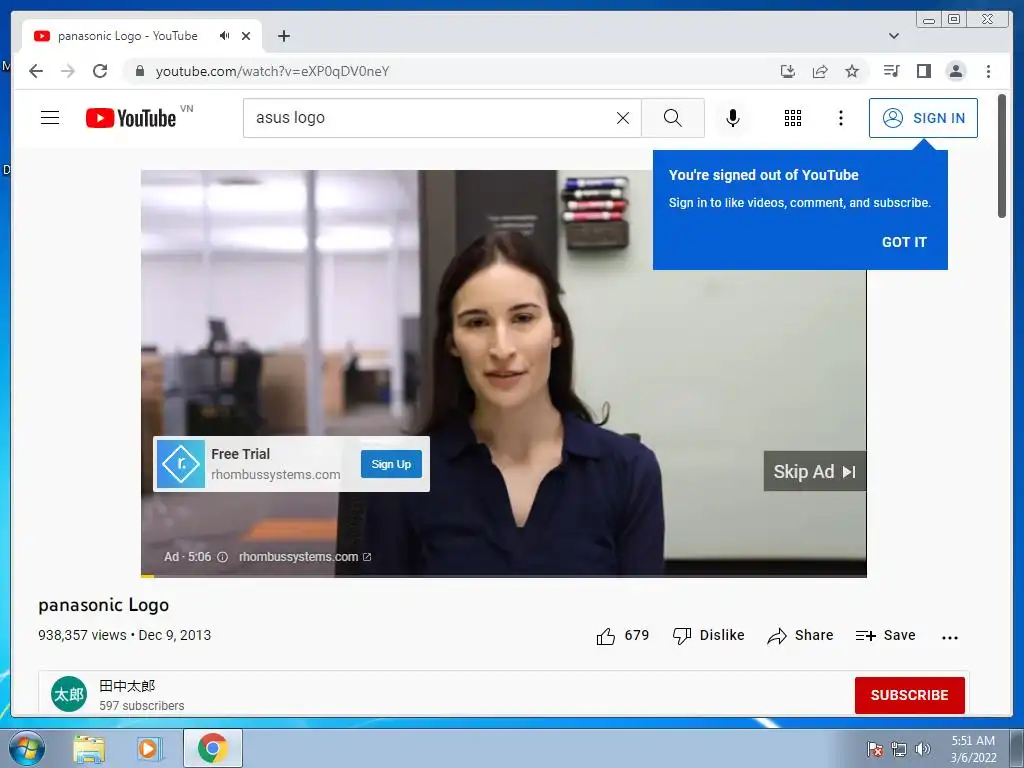Toggle Chrome side panel
1024x768 pixels.
coord(923,71)
